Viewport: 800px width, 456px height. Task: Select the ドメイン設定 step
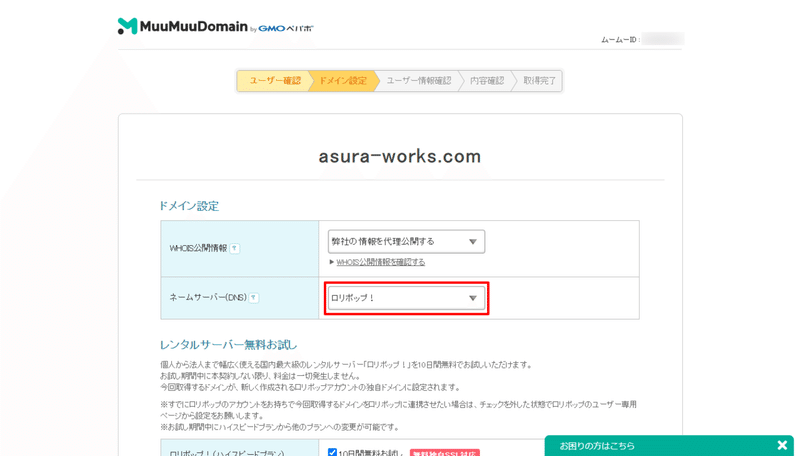pyautogui.click(x=343, y=81)
